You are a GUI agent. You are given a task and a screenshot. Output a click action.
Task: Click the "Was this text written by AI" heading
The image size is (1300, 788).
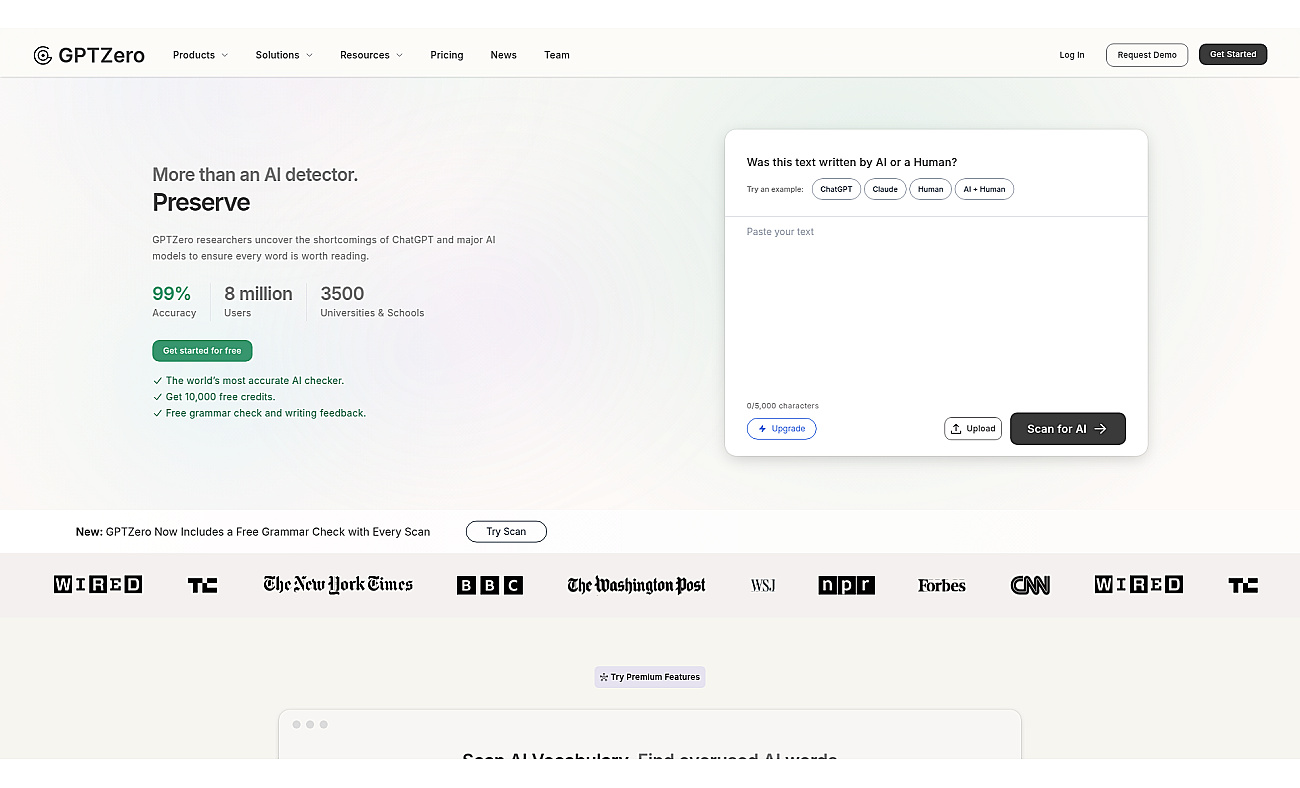point(852,162)
